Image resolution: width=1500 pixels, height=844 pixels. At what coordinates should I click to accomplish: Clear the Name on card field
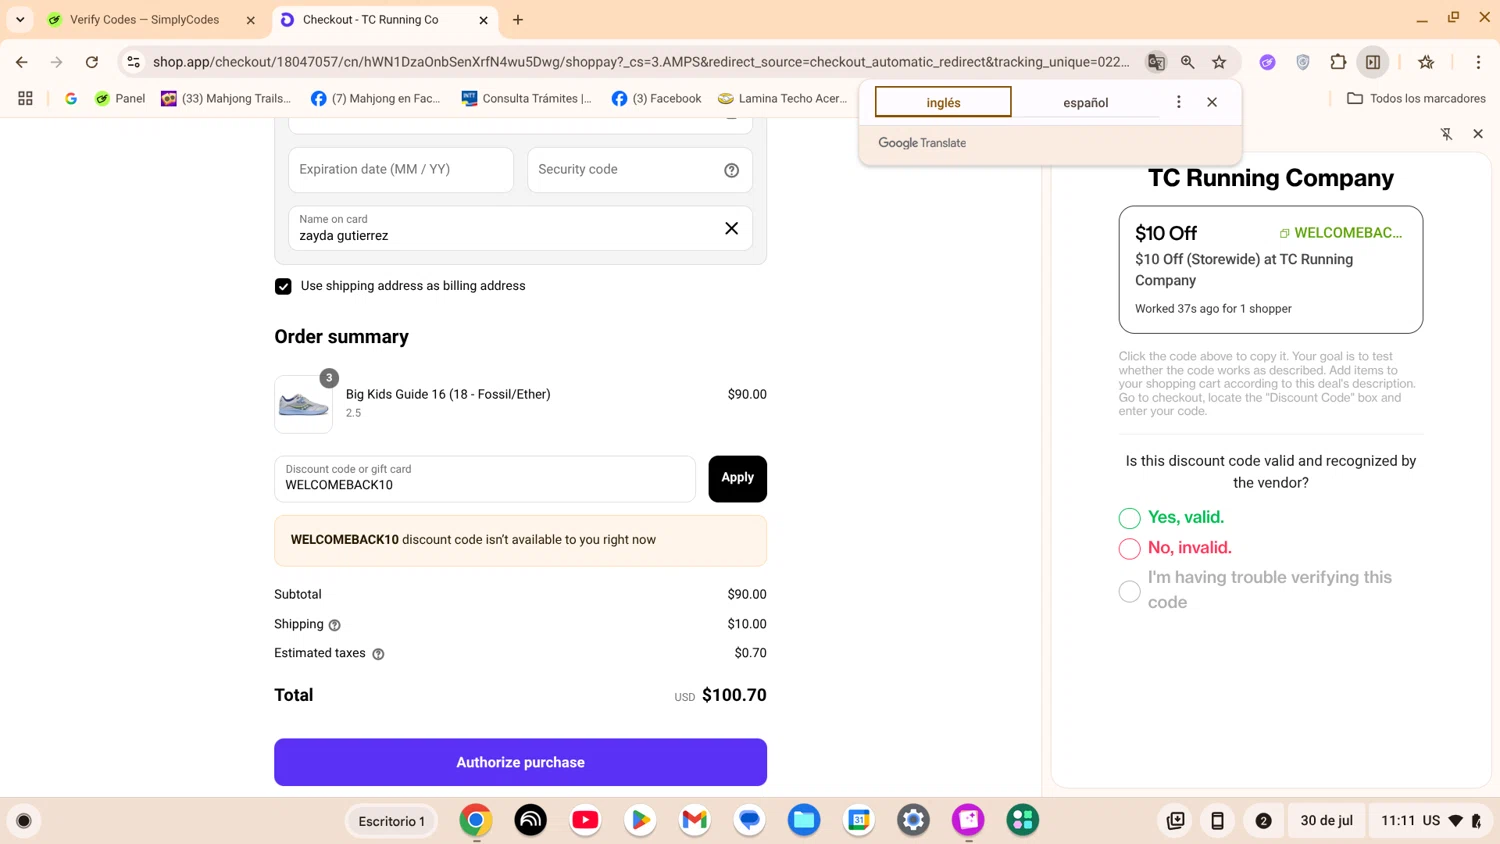coord(732,228)
